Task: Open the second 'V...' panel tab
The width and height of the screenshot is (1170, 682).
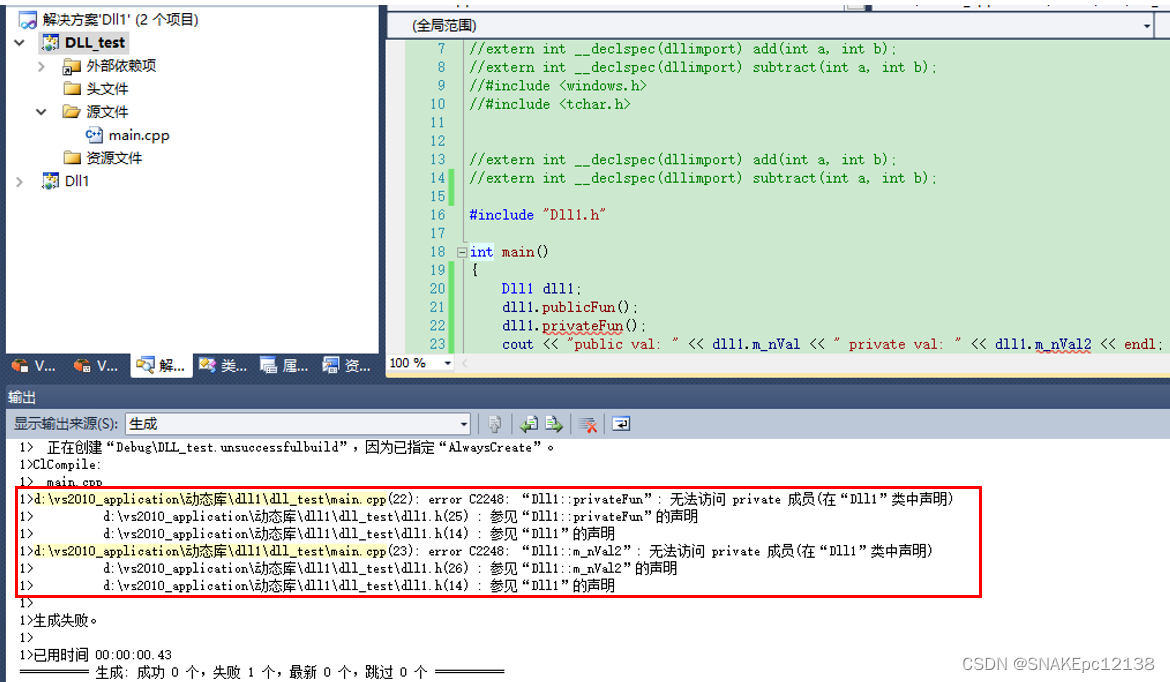Action: coord(96,366)
